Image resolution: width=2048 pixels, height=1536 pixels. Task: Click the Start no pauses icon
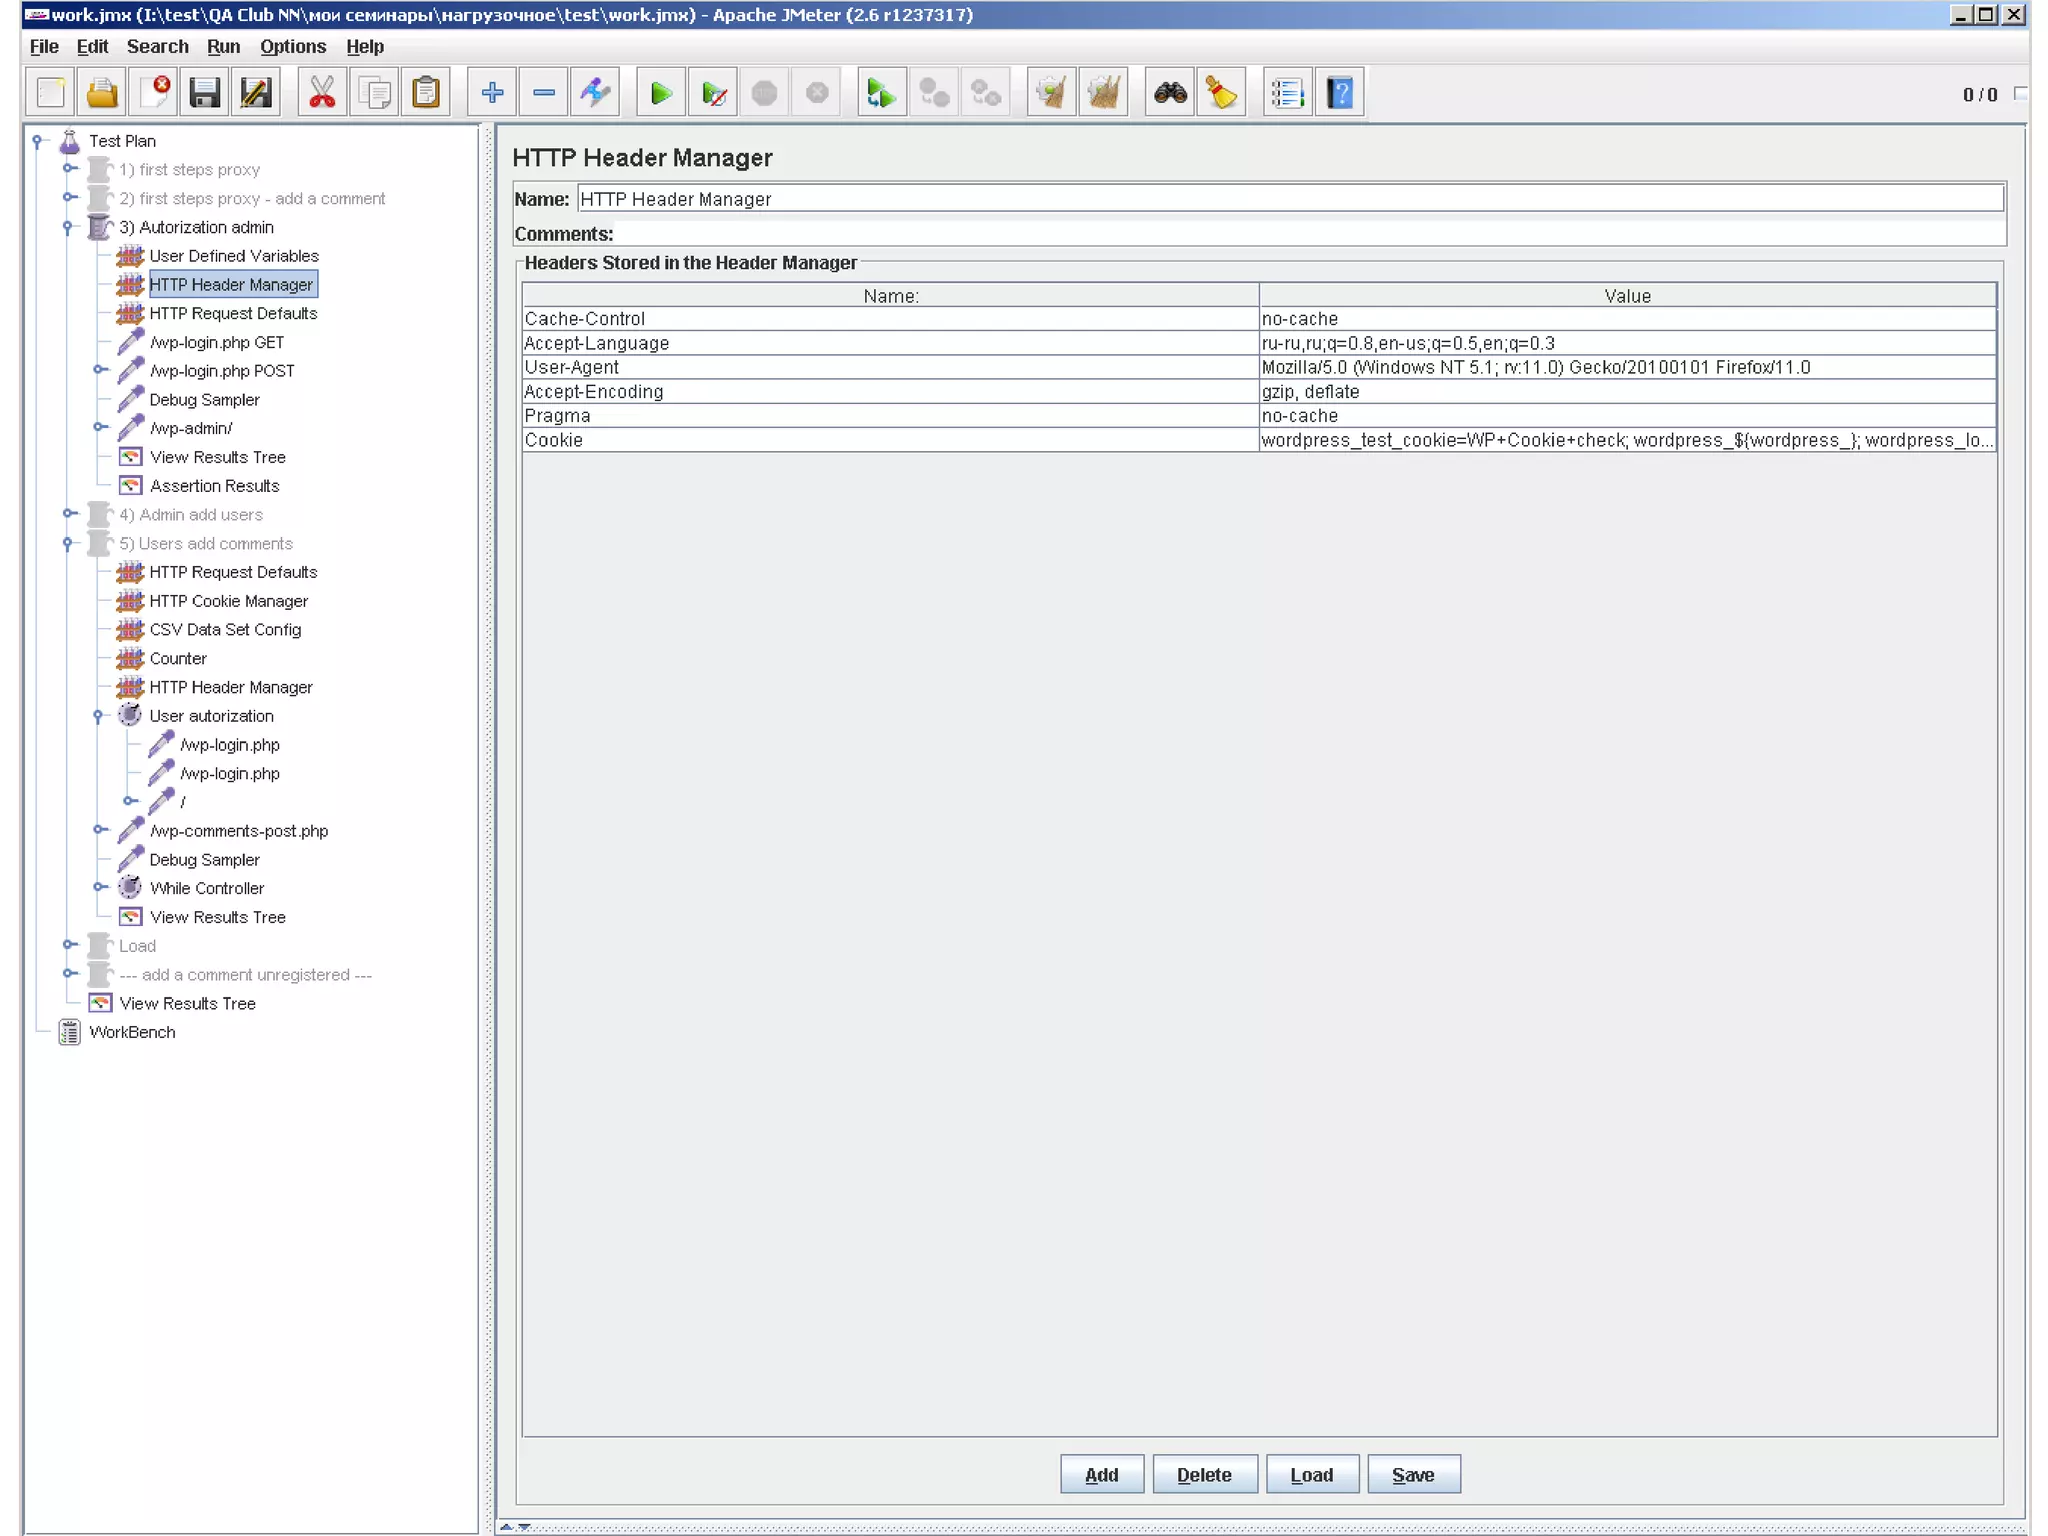pyautogui.click(x=713, y=93)
